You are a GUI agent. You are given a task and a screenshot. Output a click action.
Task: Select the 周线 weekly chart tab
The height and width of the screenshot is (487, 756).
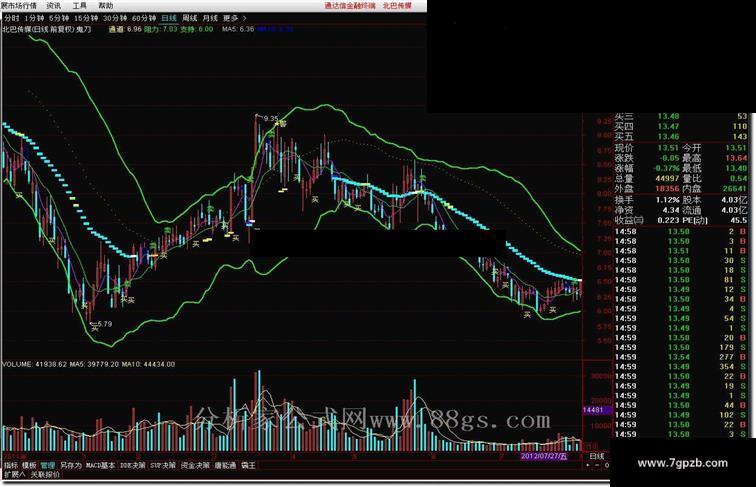coord(189,18)
